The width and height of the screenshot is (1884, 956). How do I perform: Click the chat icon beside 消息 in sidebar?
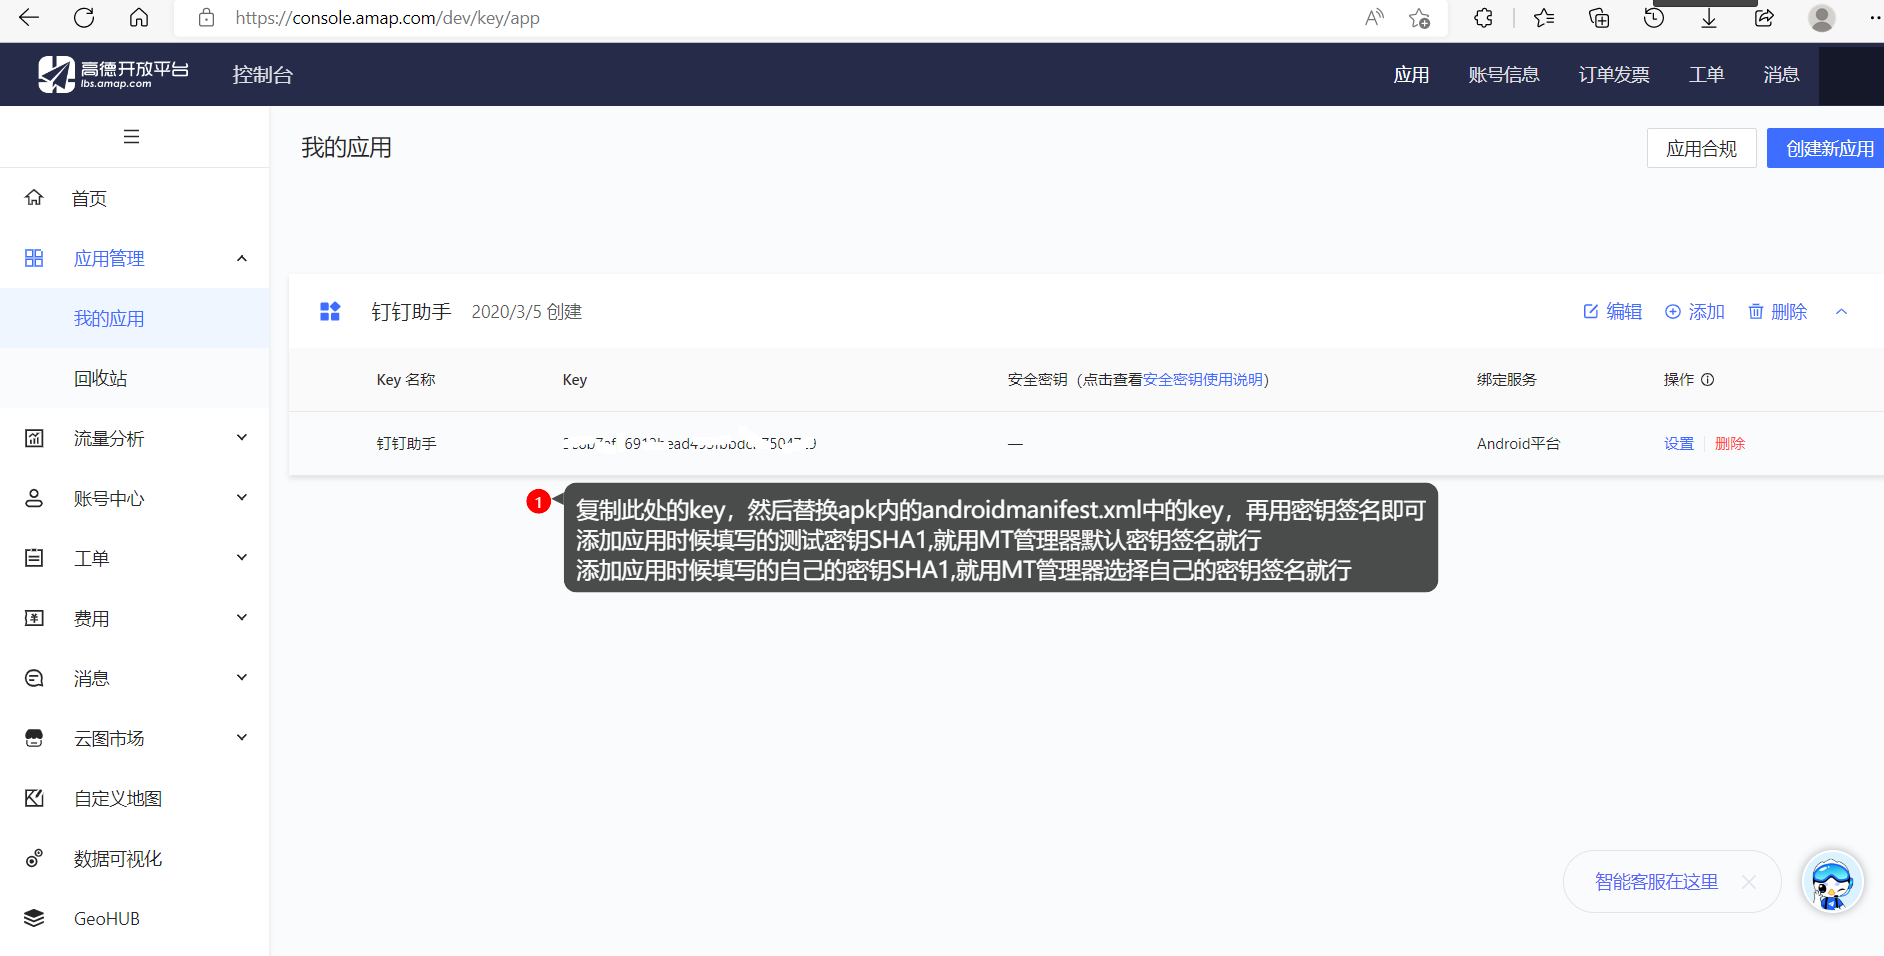coord(34,678)
